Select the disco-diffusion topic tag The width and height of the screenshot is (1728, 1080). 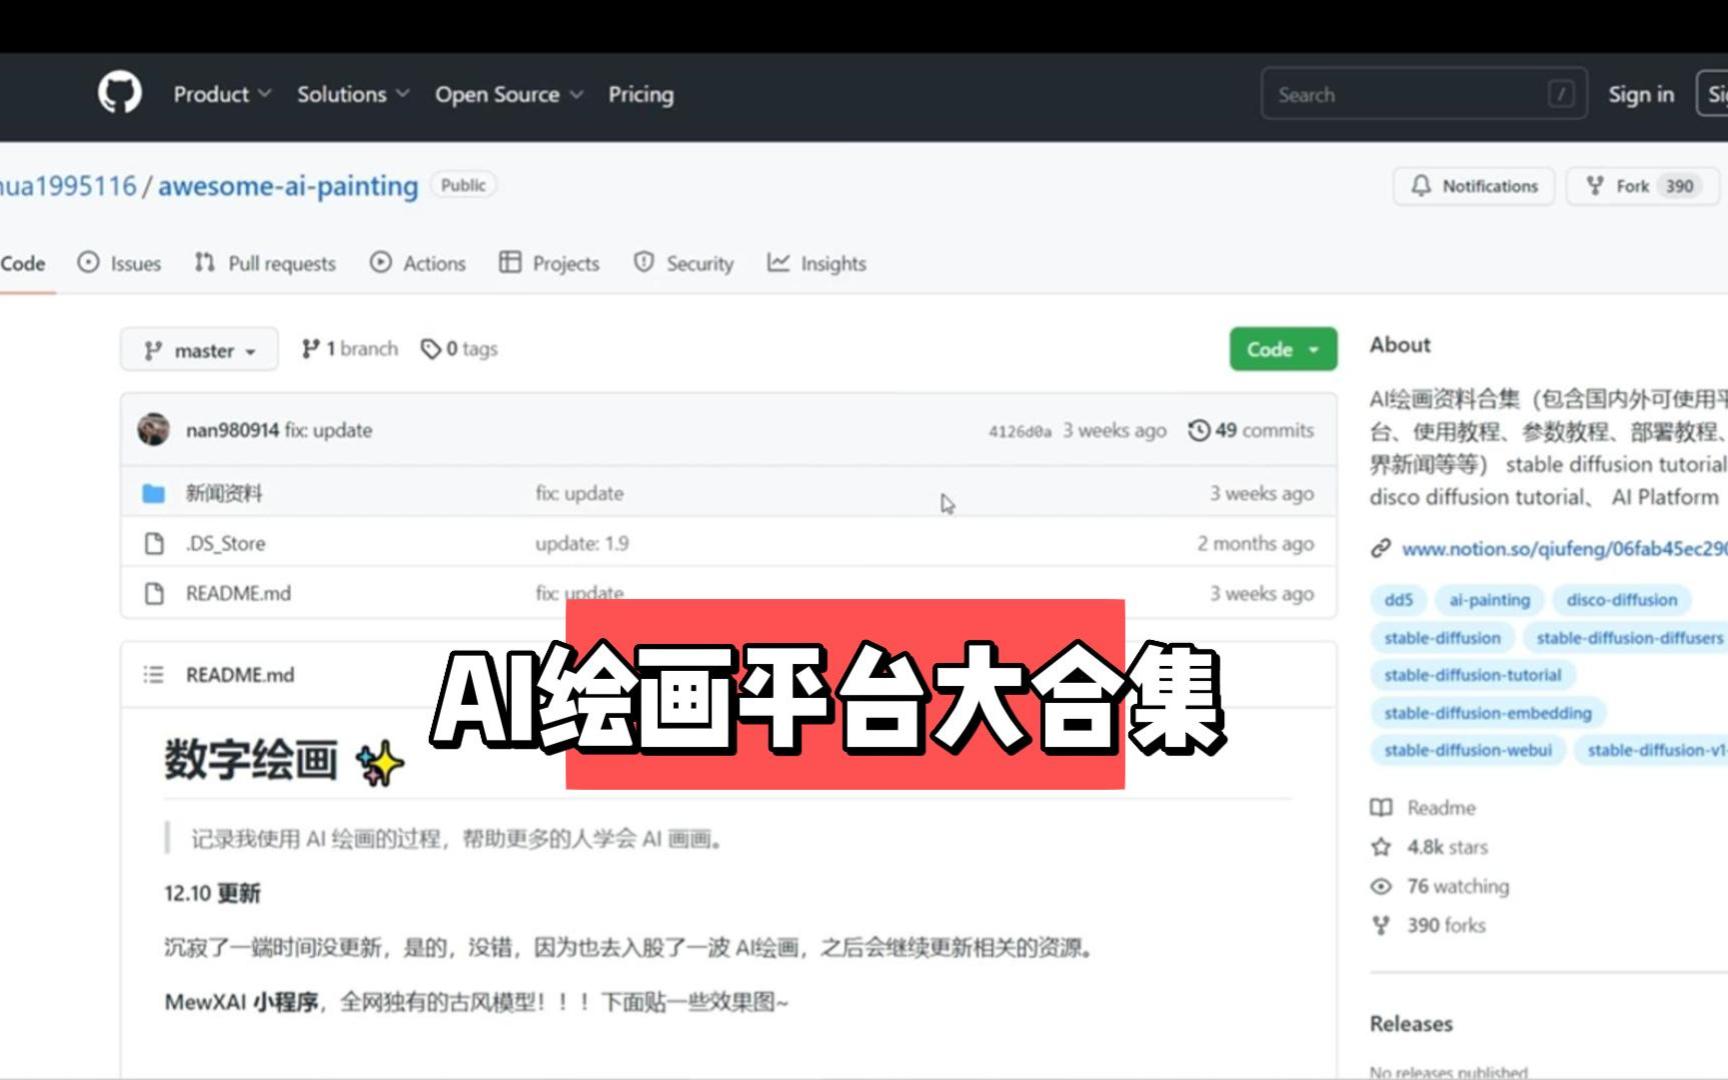1621,600
